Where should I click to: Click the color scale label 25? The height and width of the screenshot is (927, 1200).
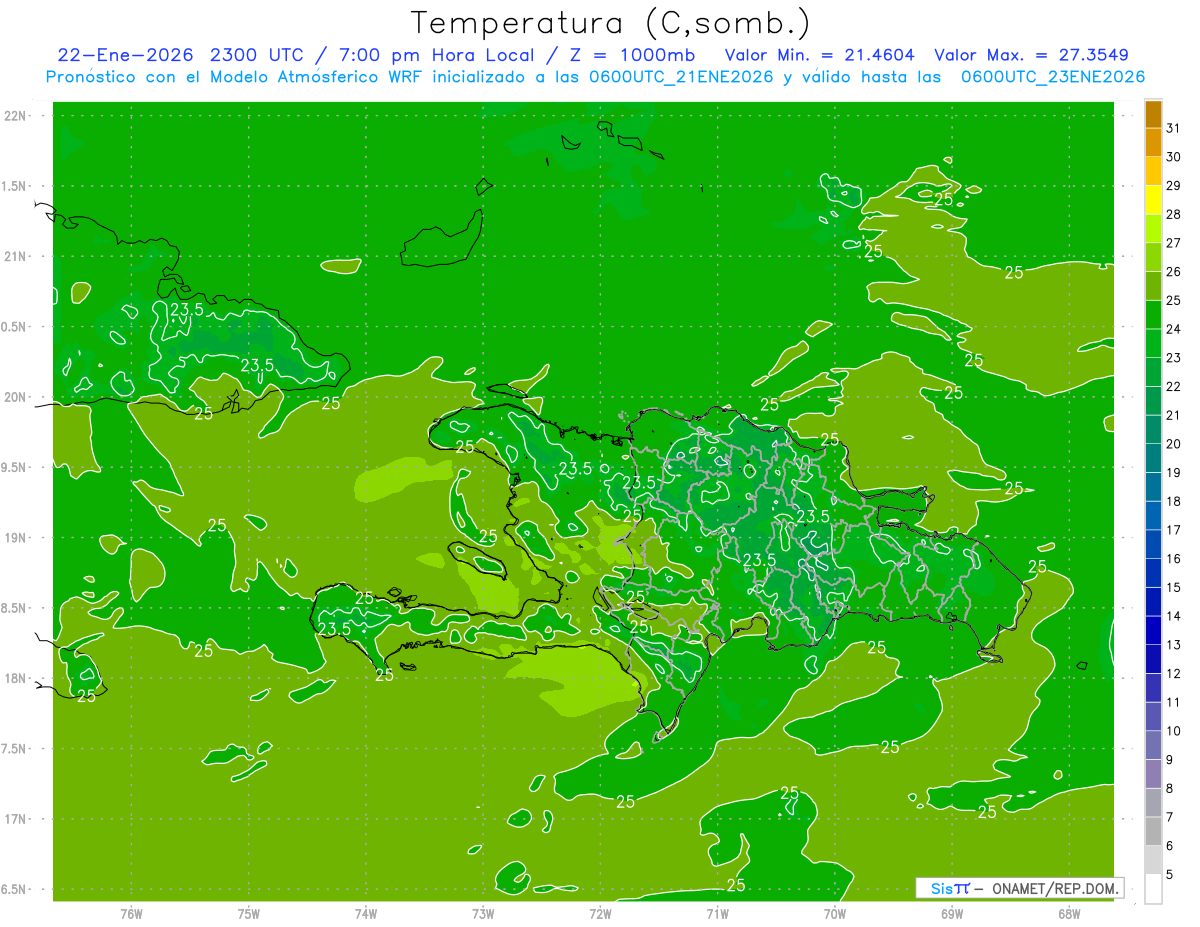(1173, 300)
